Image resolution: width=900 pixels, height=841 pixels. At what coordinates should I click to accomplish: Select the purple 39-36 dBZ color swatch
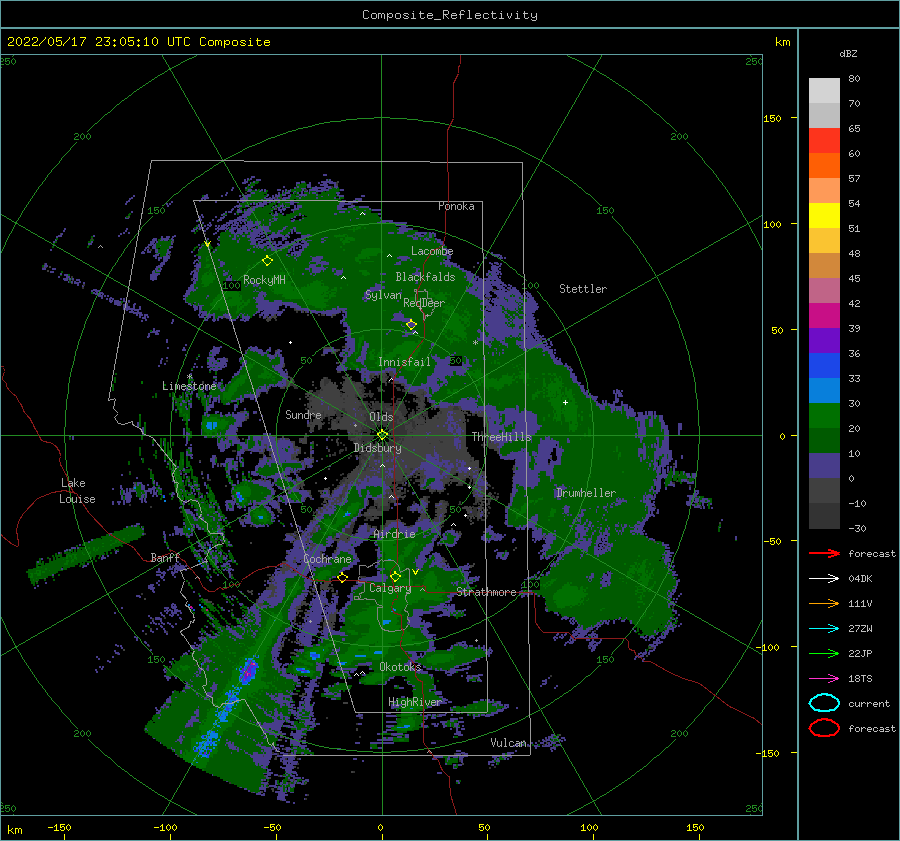[824, 341]
